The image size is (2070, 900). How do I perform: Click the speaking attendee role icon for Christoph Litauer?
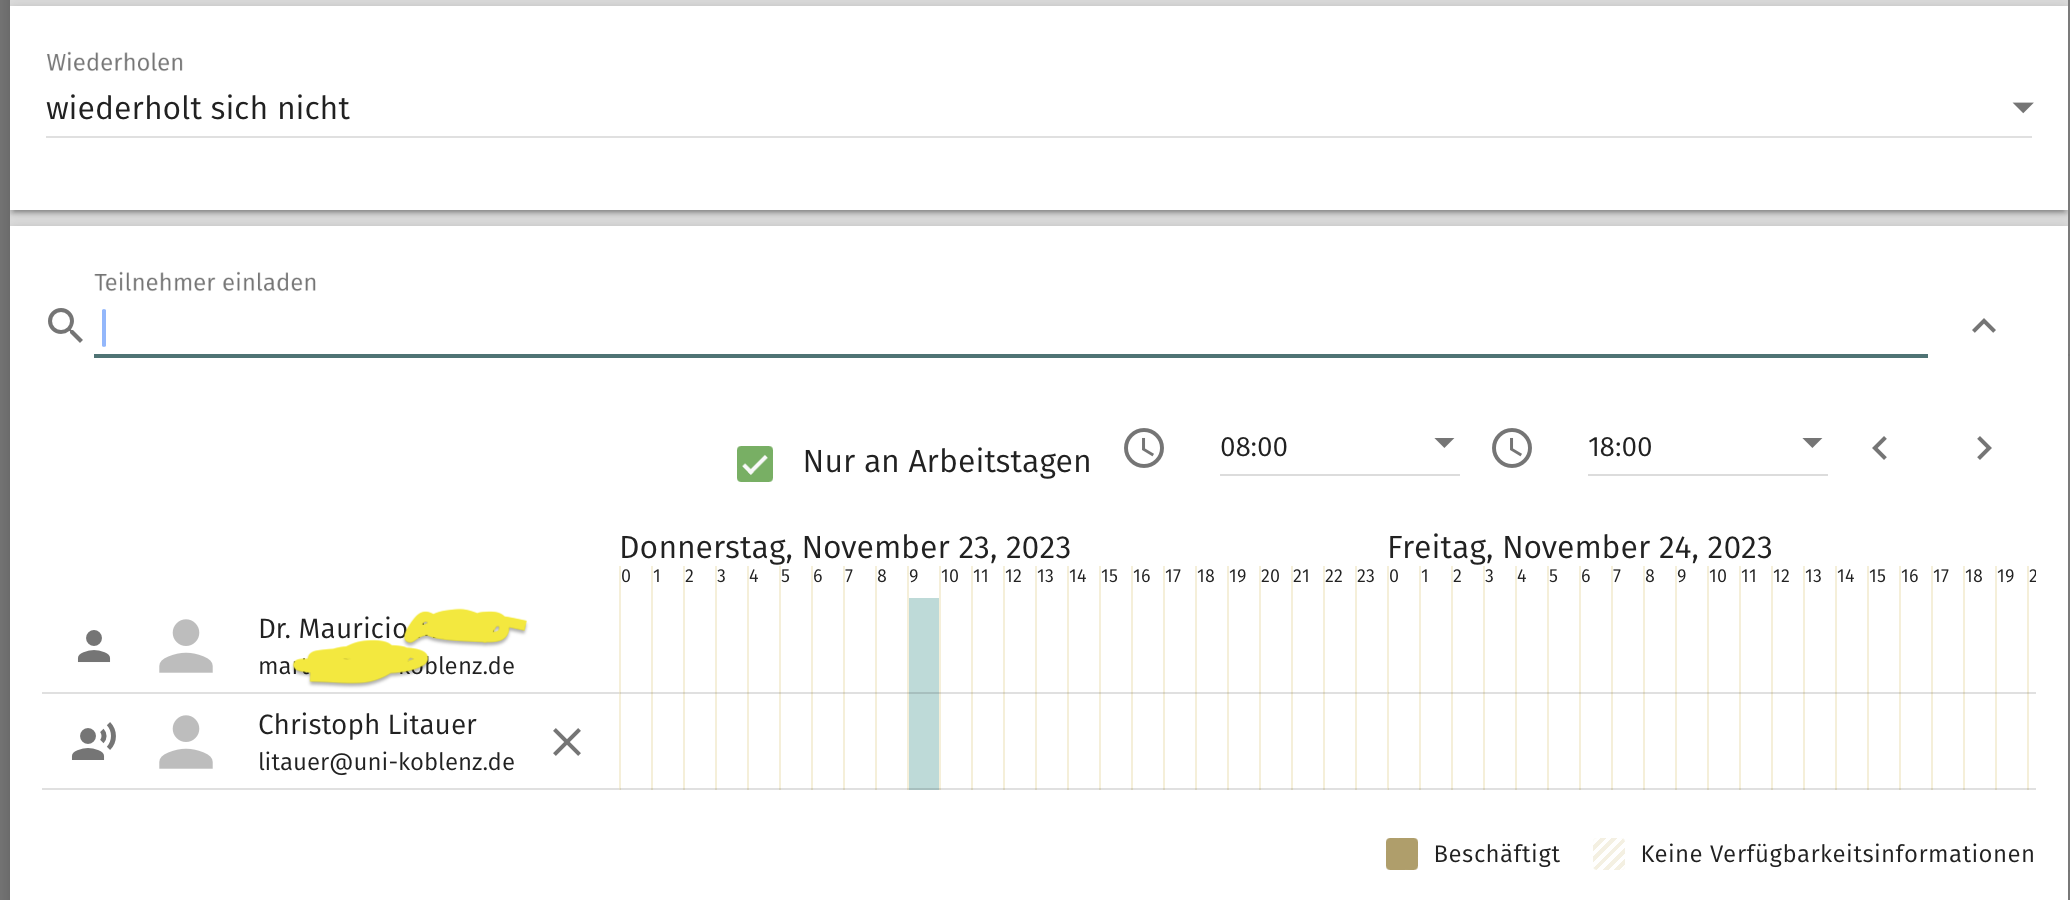tap(94, 742)
